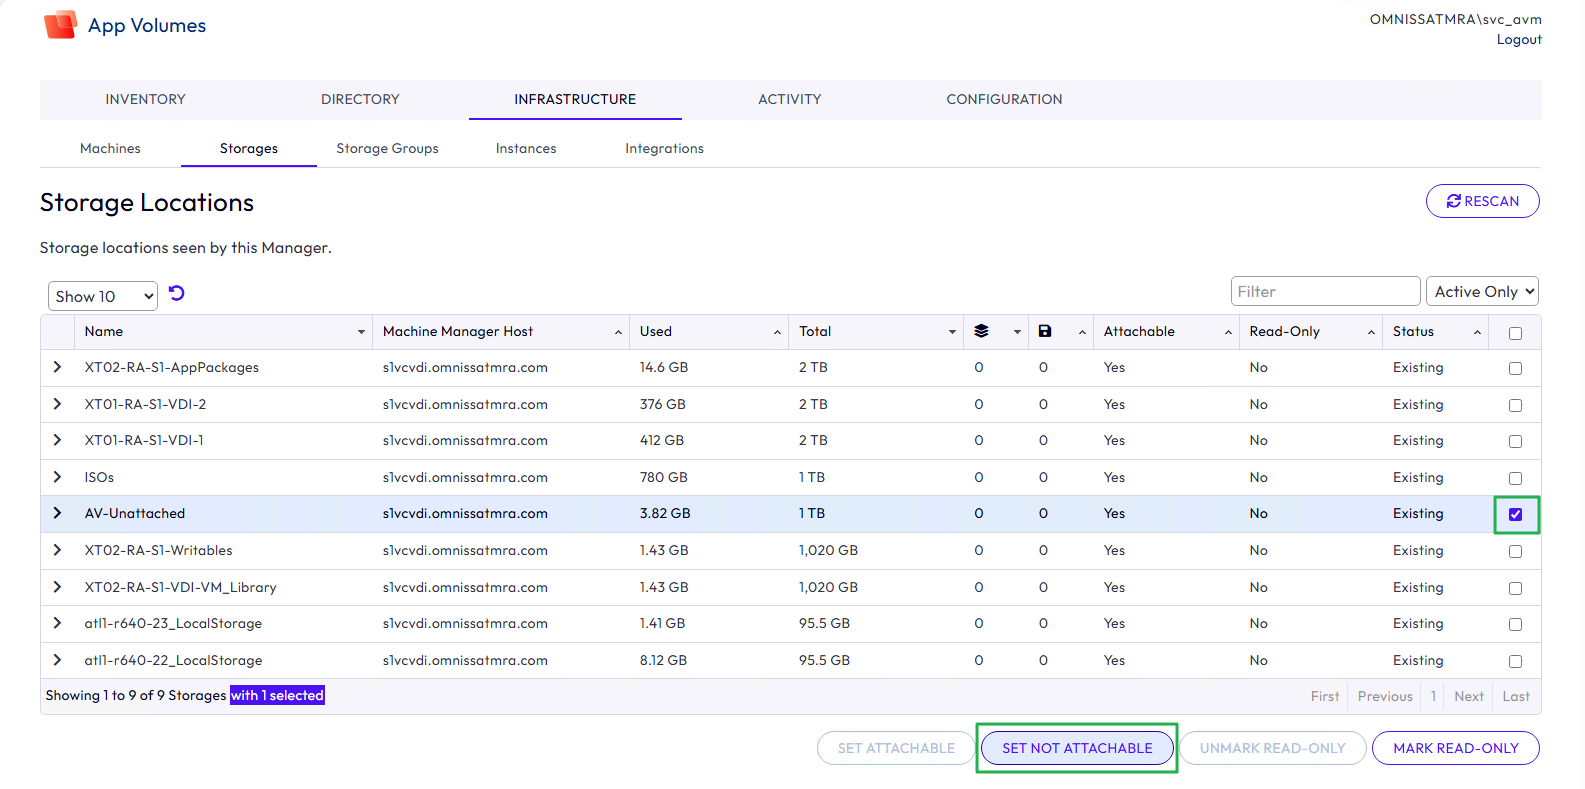Check the ISOs storage row checkbox
The width and height of the screenshot is (1585, 789).
(1515, 478)
